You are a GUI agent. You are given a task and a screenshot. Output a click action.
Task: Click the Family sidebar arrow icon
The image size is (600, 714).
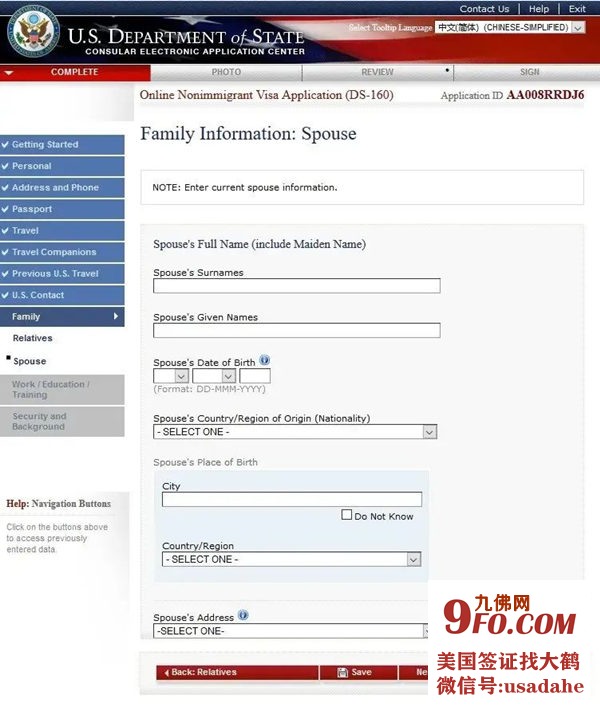pos(116,317)
